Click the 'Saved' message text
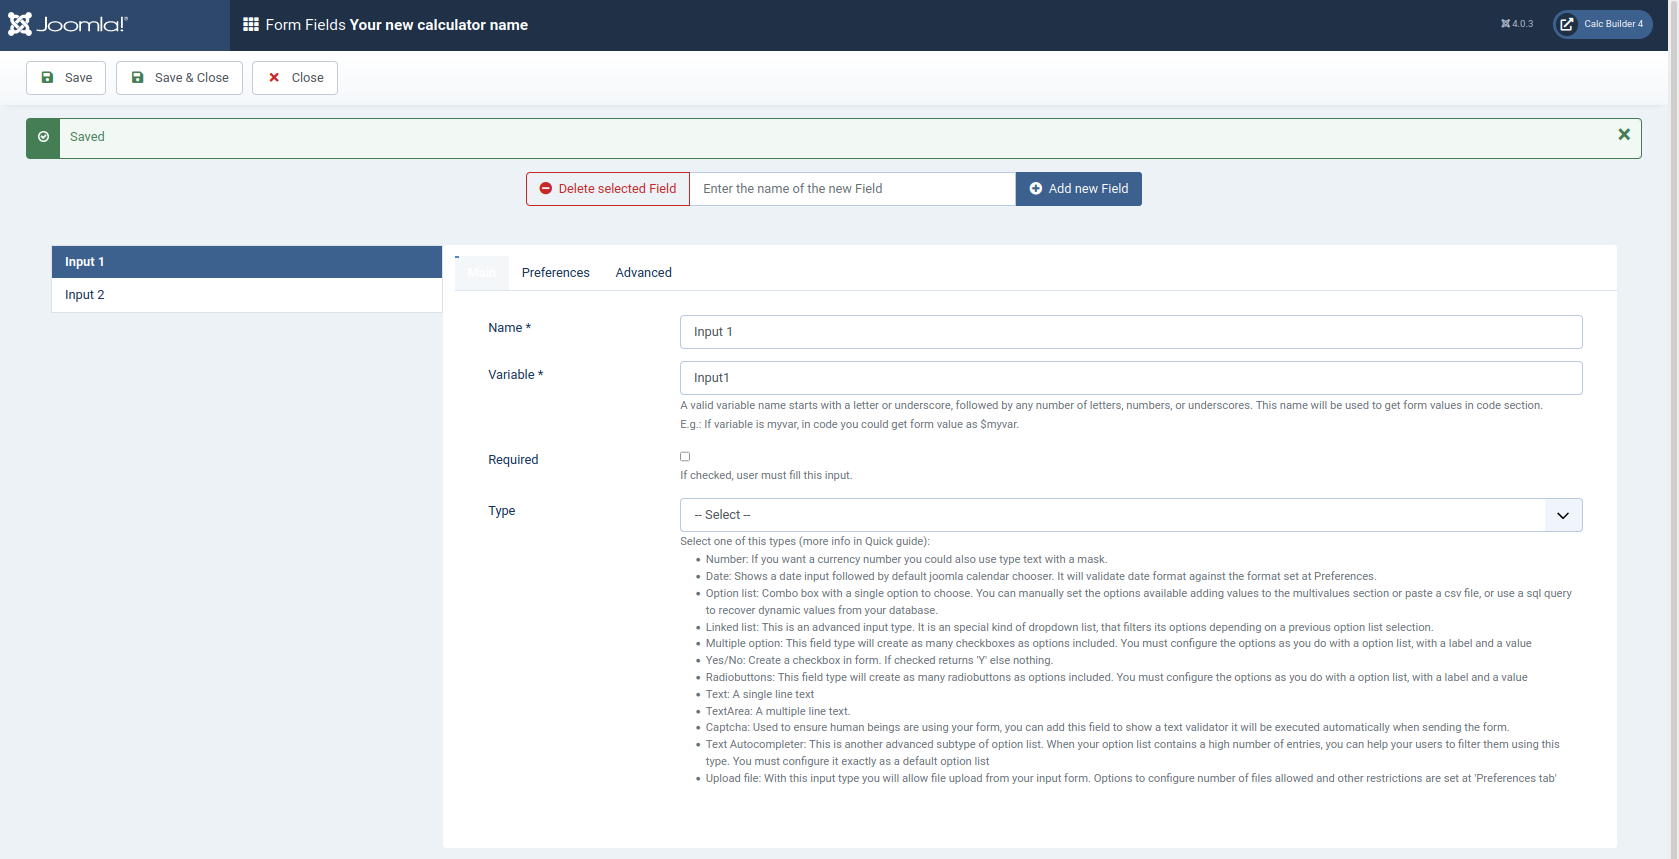Viewport: 1679px width, 859px height. click(x=87, y=137)
